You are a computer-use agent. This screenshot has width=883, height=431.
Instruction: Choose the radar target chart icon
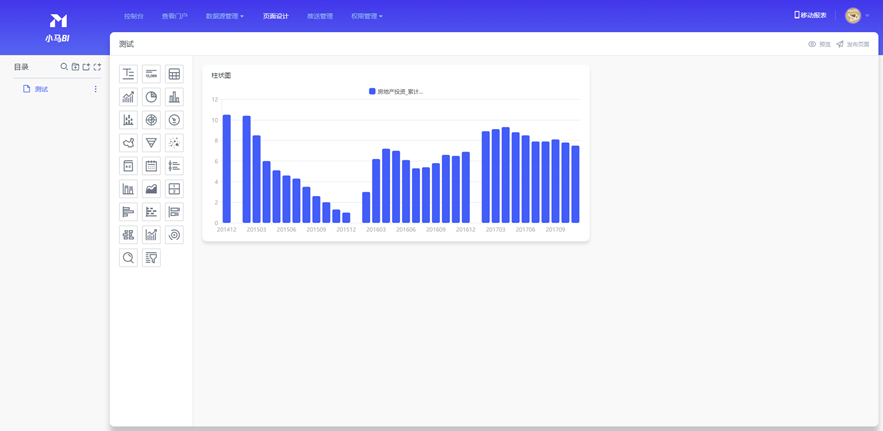(x=151, y=120)
